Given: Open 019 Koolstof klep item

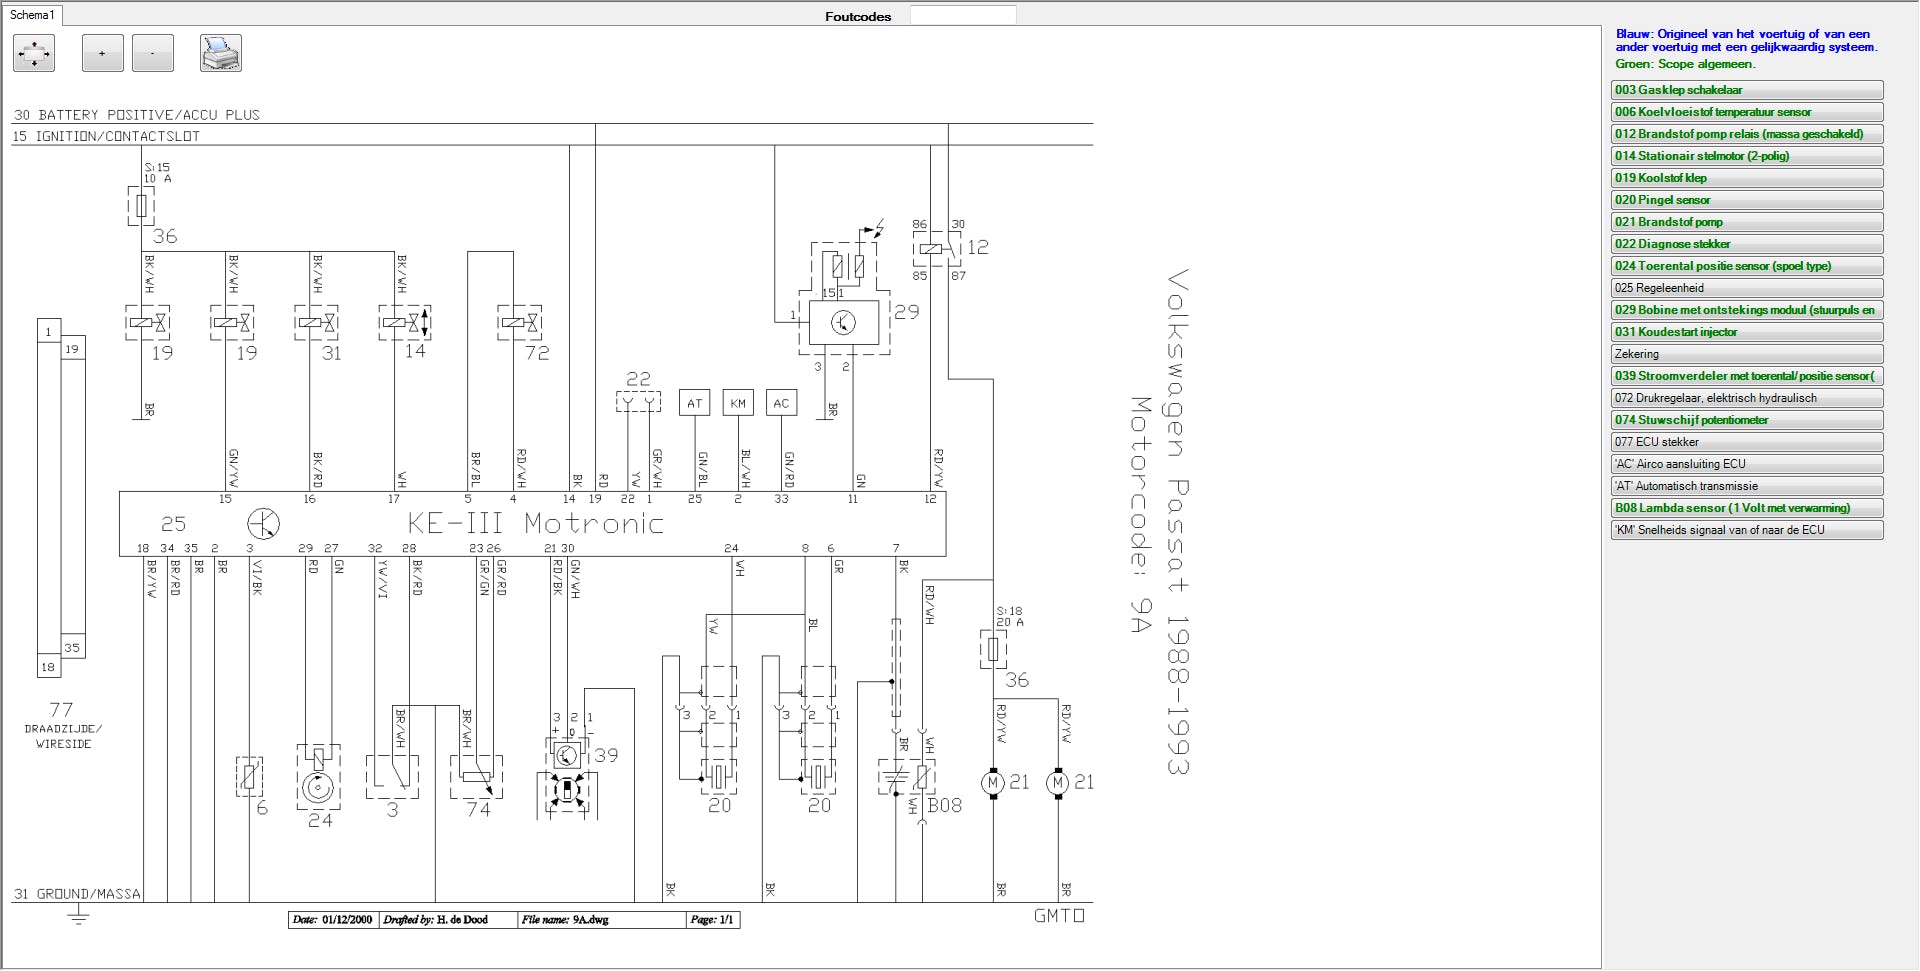Looking at the screenshot, I should (x=1746, y=178).
